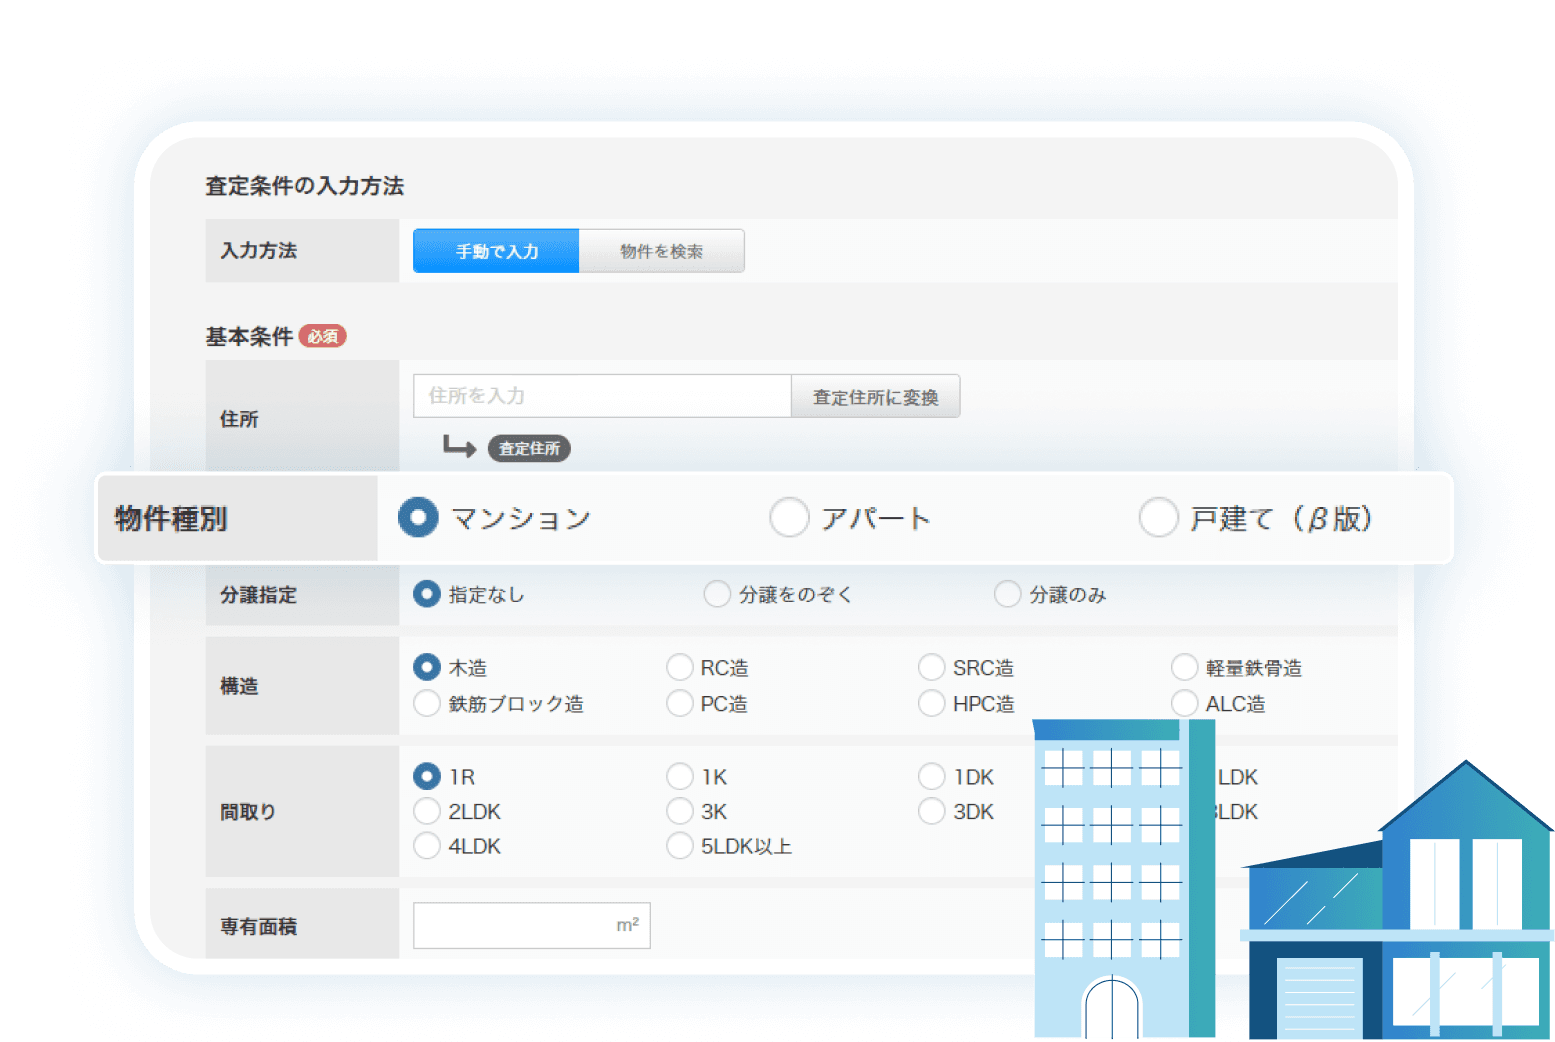This screenshot has height=1042, width=1555.
Task: Choose 指定なし for 分譲指定
Action: [x=427, y=594]
